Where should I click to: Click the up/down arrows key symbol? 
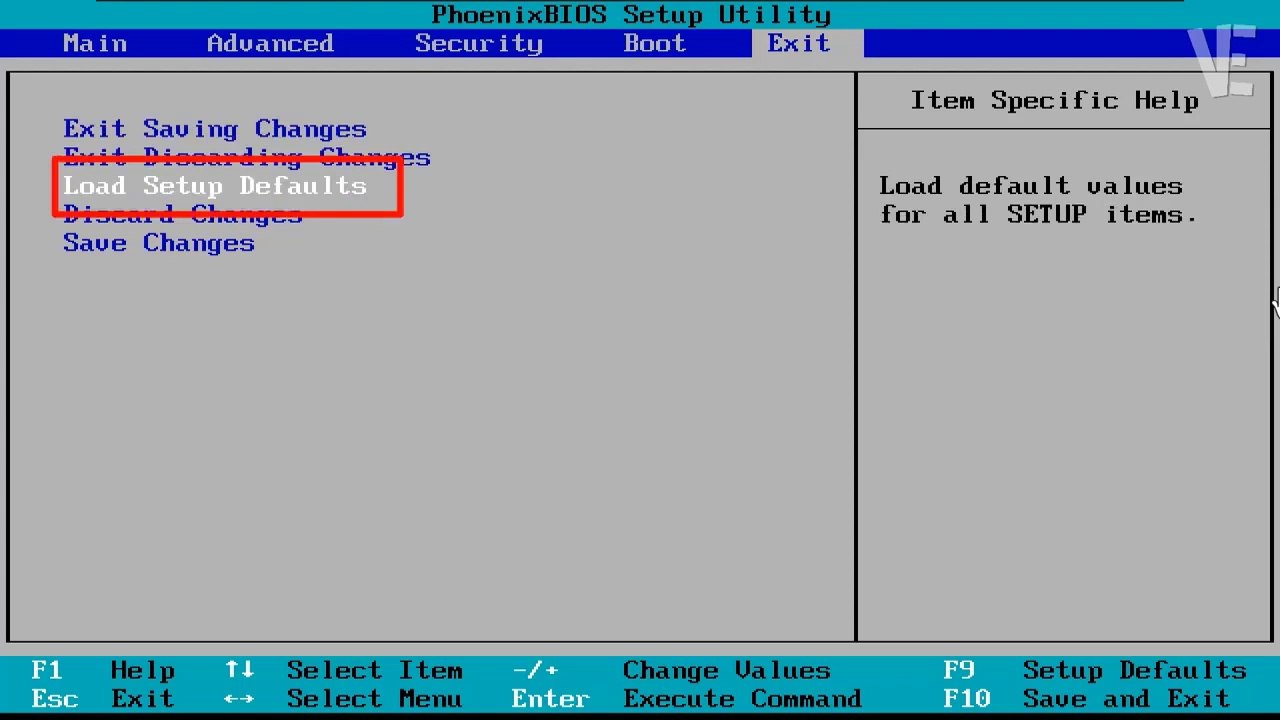click(239, 670)
